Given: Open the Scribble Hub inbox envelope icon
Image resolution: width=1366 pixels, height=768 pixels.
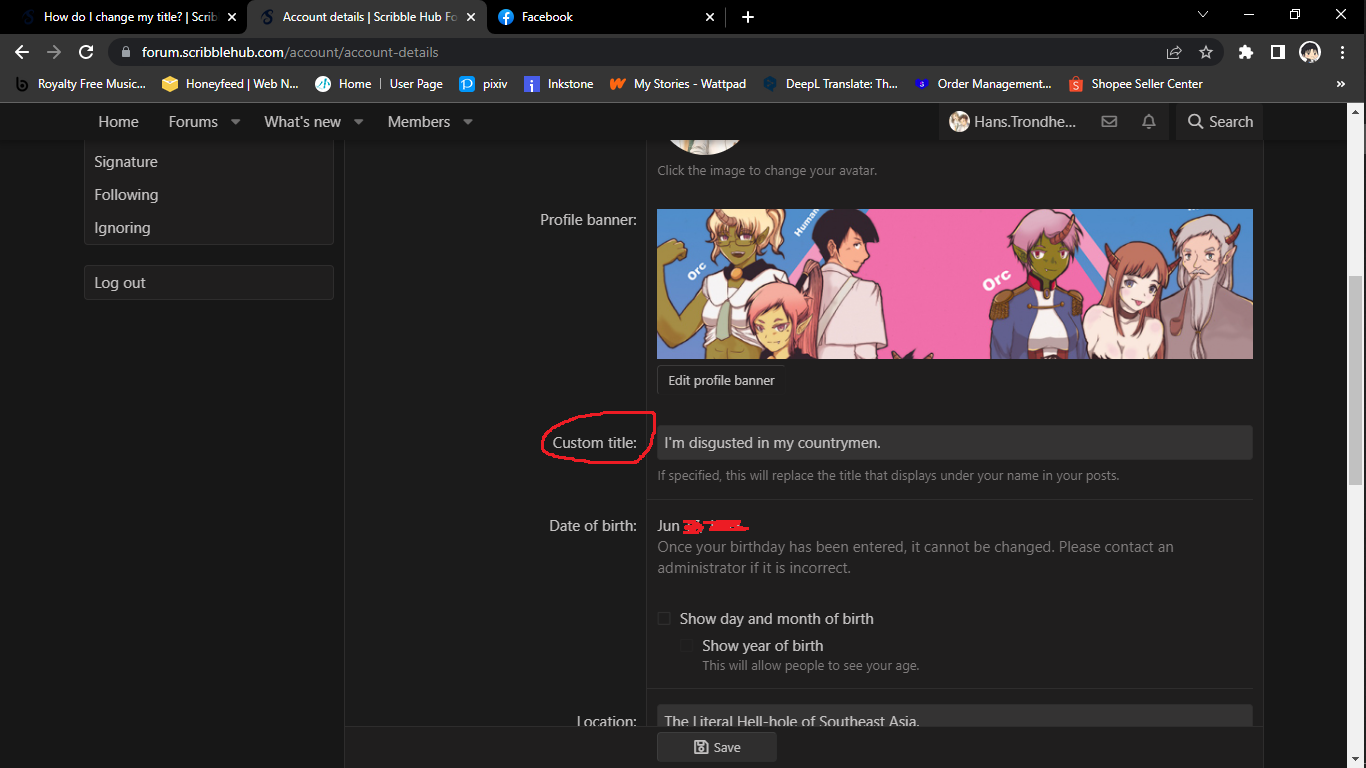Looking at the screenshot, I should [1108, 121].
